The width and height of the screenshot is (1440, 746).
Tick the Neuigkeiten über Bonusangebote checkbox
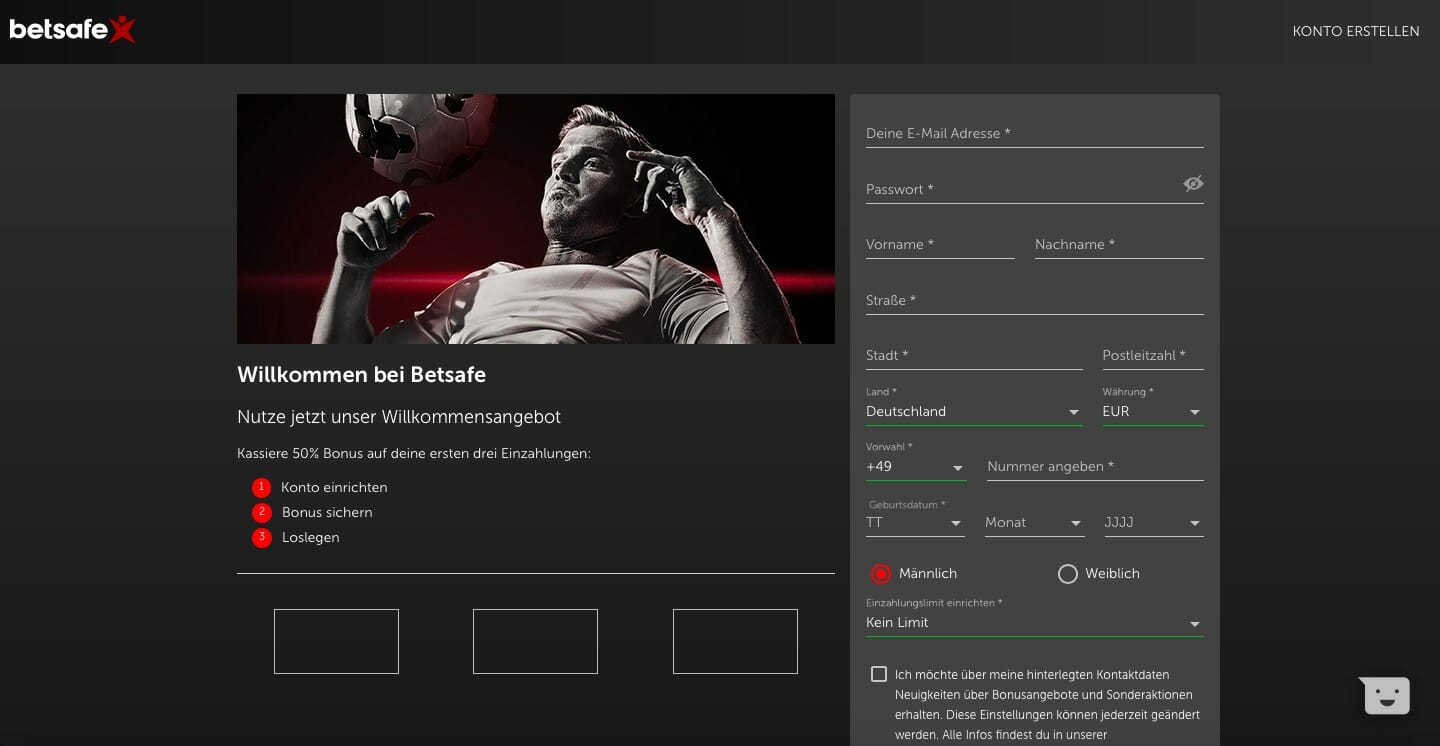[879, 674]
